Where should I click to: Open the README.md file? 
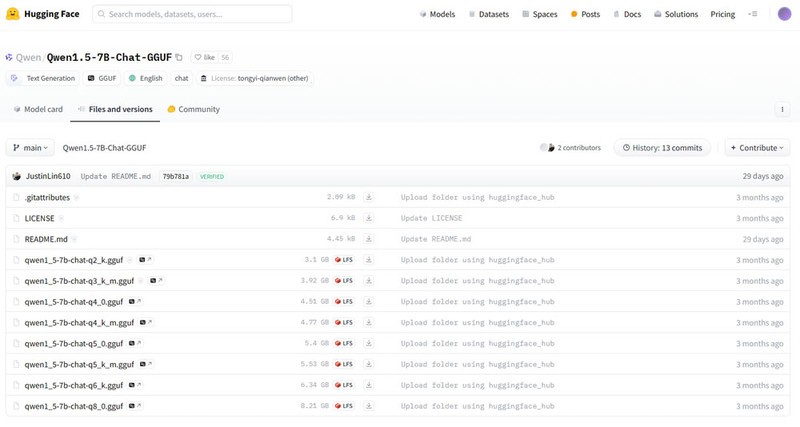pyautogui.click(x=46, y=239)
